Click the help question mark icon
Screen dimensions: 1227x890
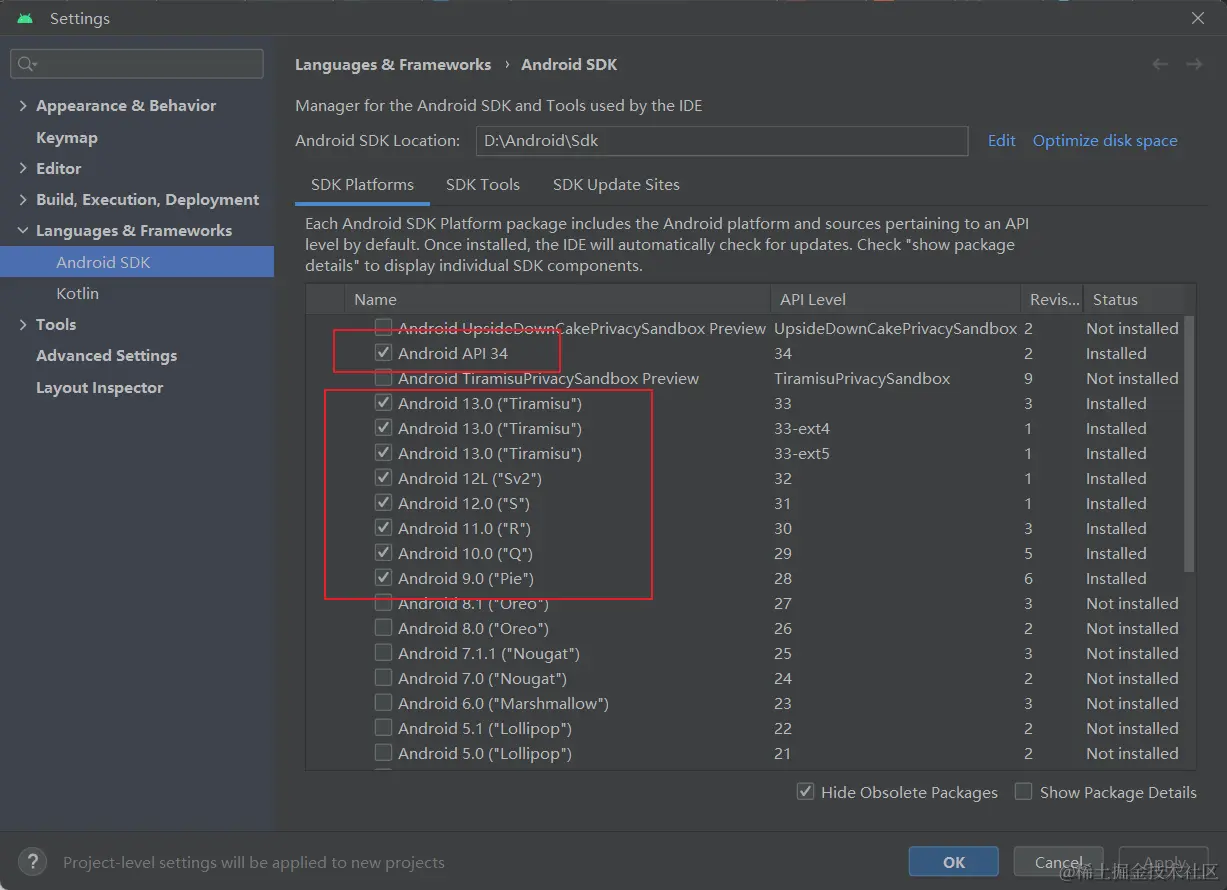click(33, 862)
